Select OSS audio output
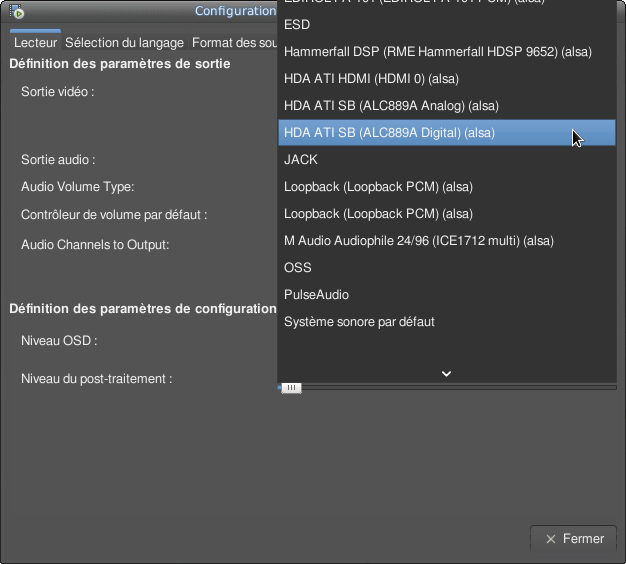This screenshot has width=626, height=564. tap(298, 268)
